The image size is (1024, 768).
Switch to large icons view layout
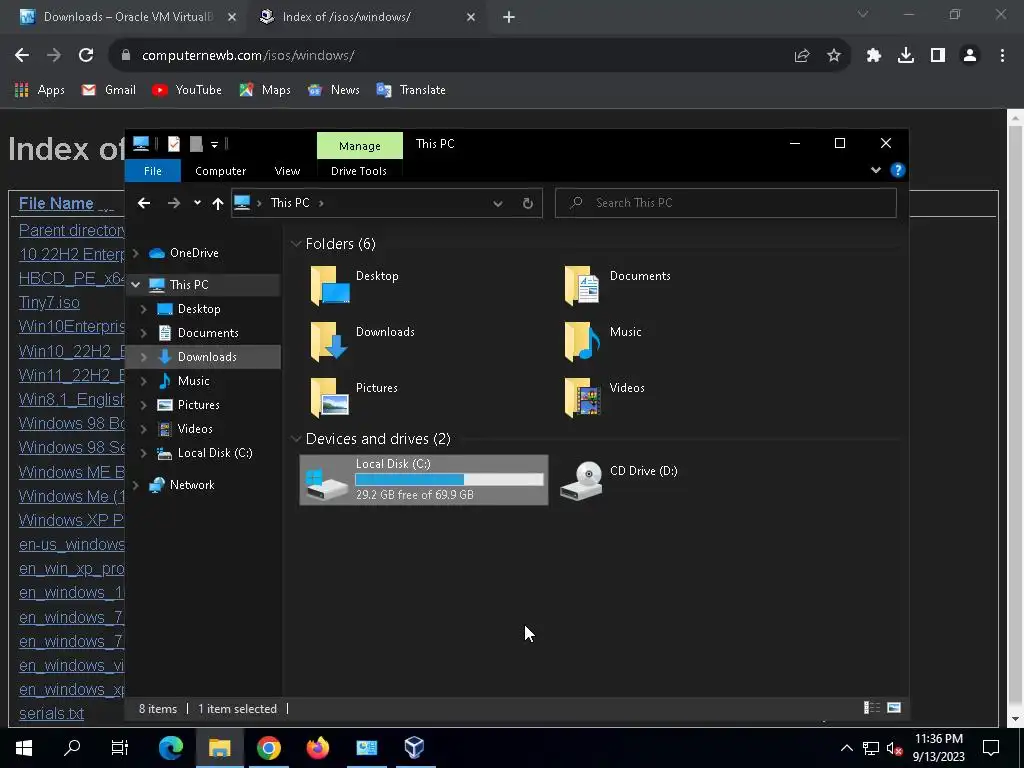[894, 708]
